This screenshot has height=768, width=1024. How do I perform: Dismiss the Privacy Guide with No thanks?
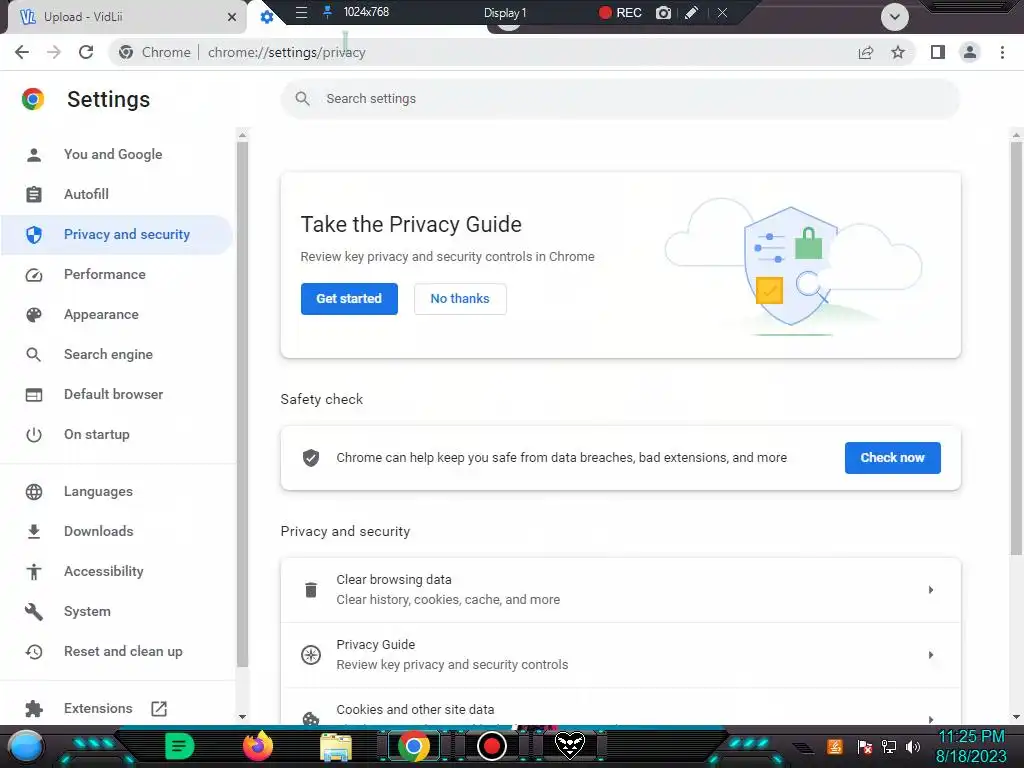tap(460, 298)
